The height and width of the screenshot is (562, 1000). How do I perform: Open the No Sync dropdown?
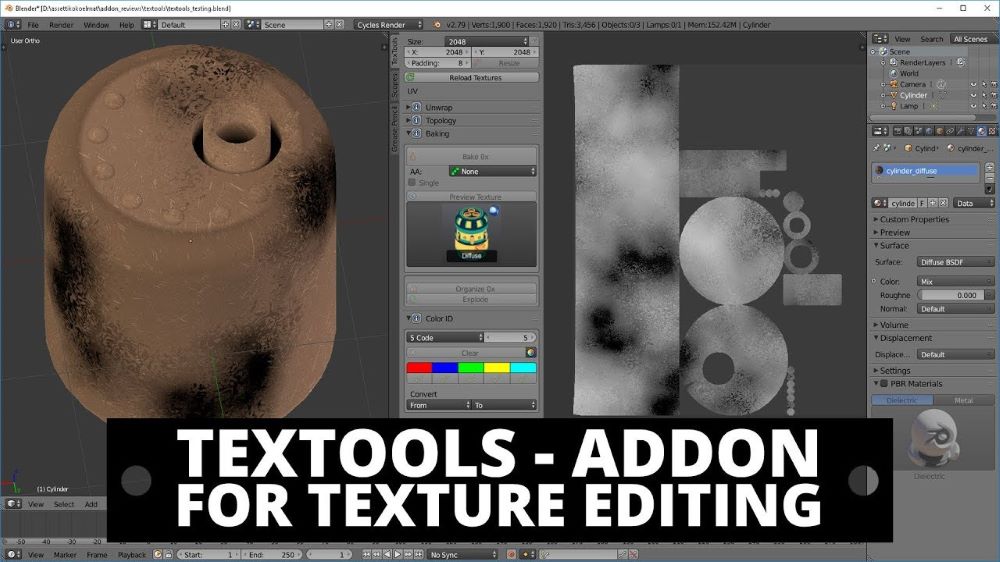pos(463,555)
